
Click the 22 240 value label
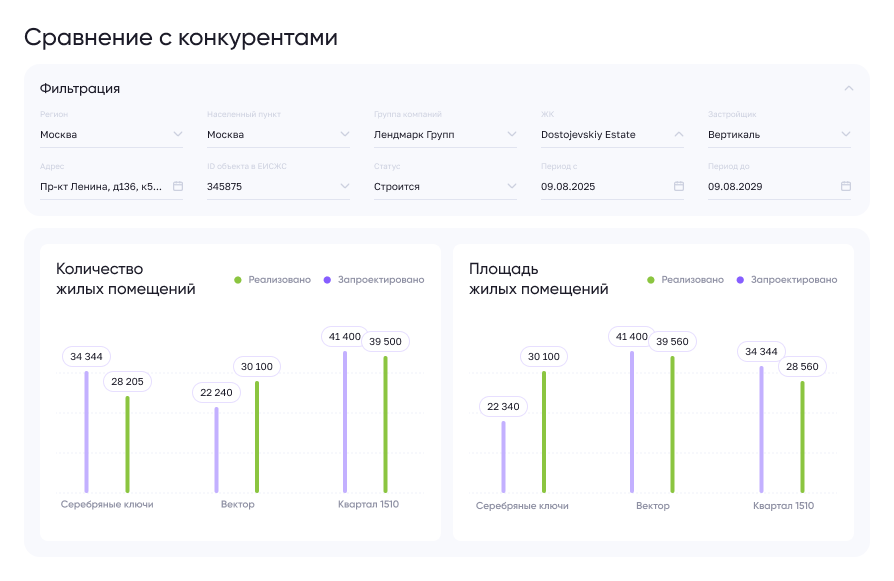216,392
